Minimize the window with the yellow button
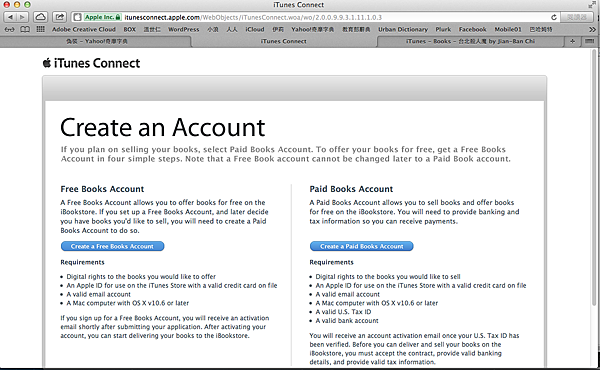 coord(17,5)
